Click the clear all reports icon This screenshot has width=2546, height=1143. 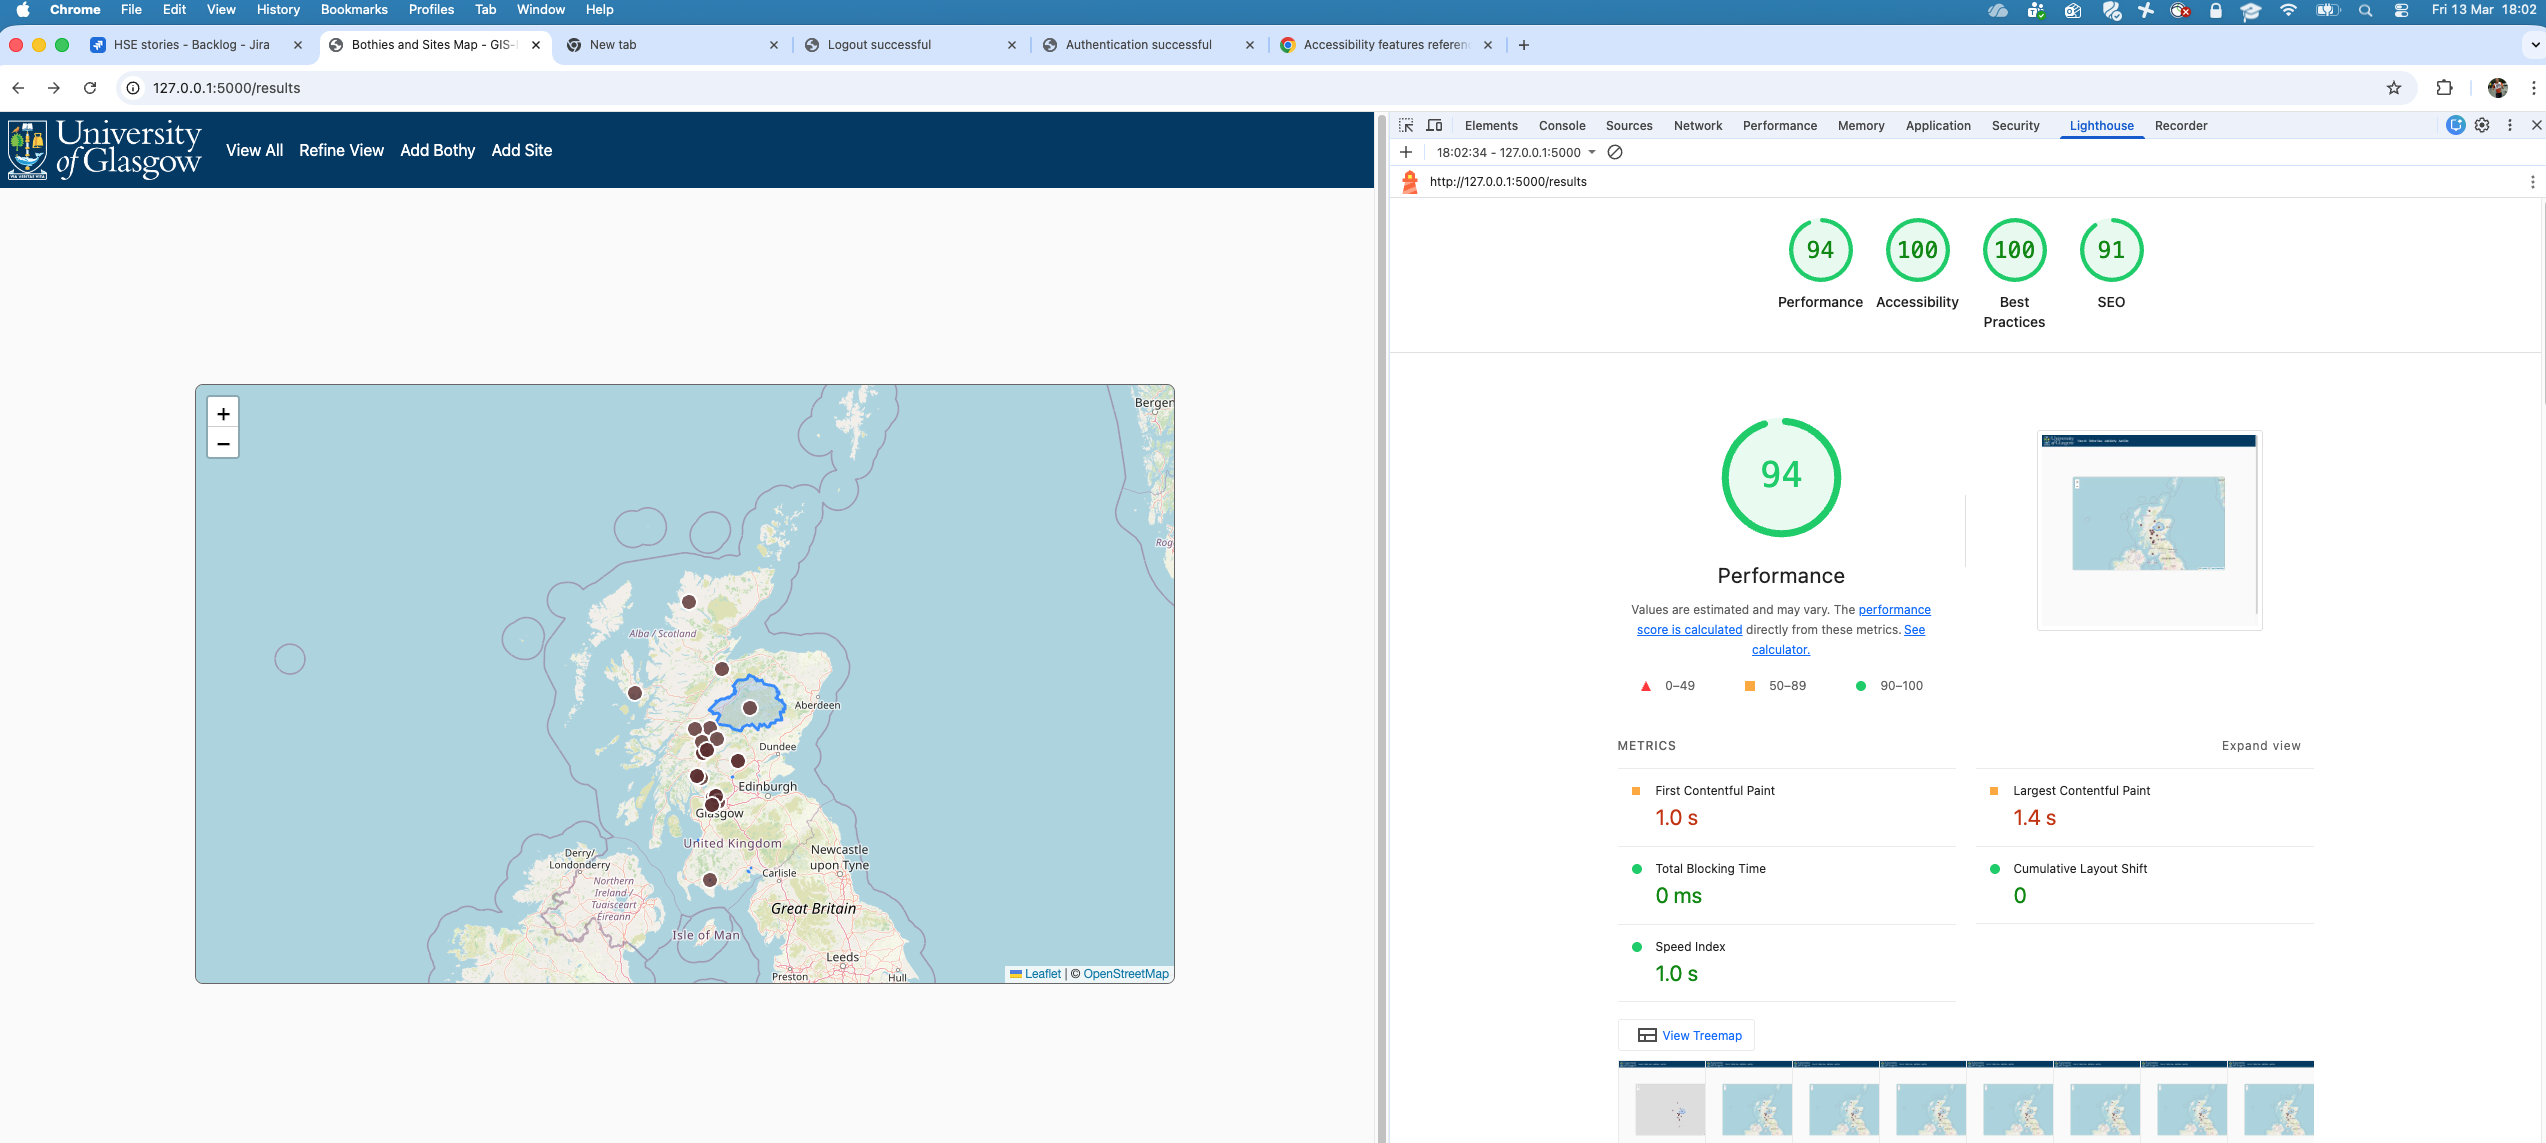1615,152
